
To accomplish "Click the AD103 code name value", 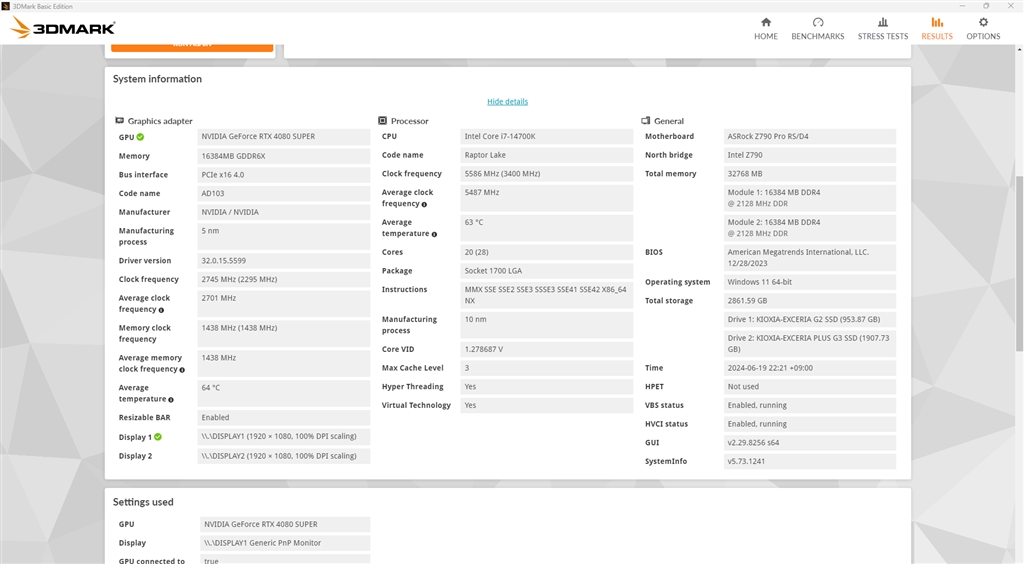I will [283, 193].
